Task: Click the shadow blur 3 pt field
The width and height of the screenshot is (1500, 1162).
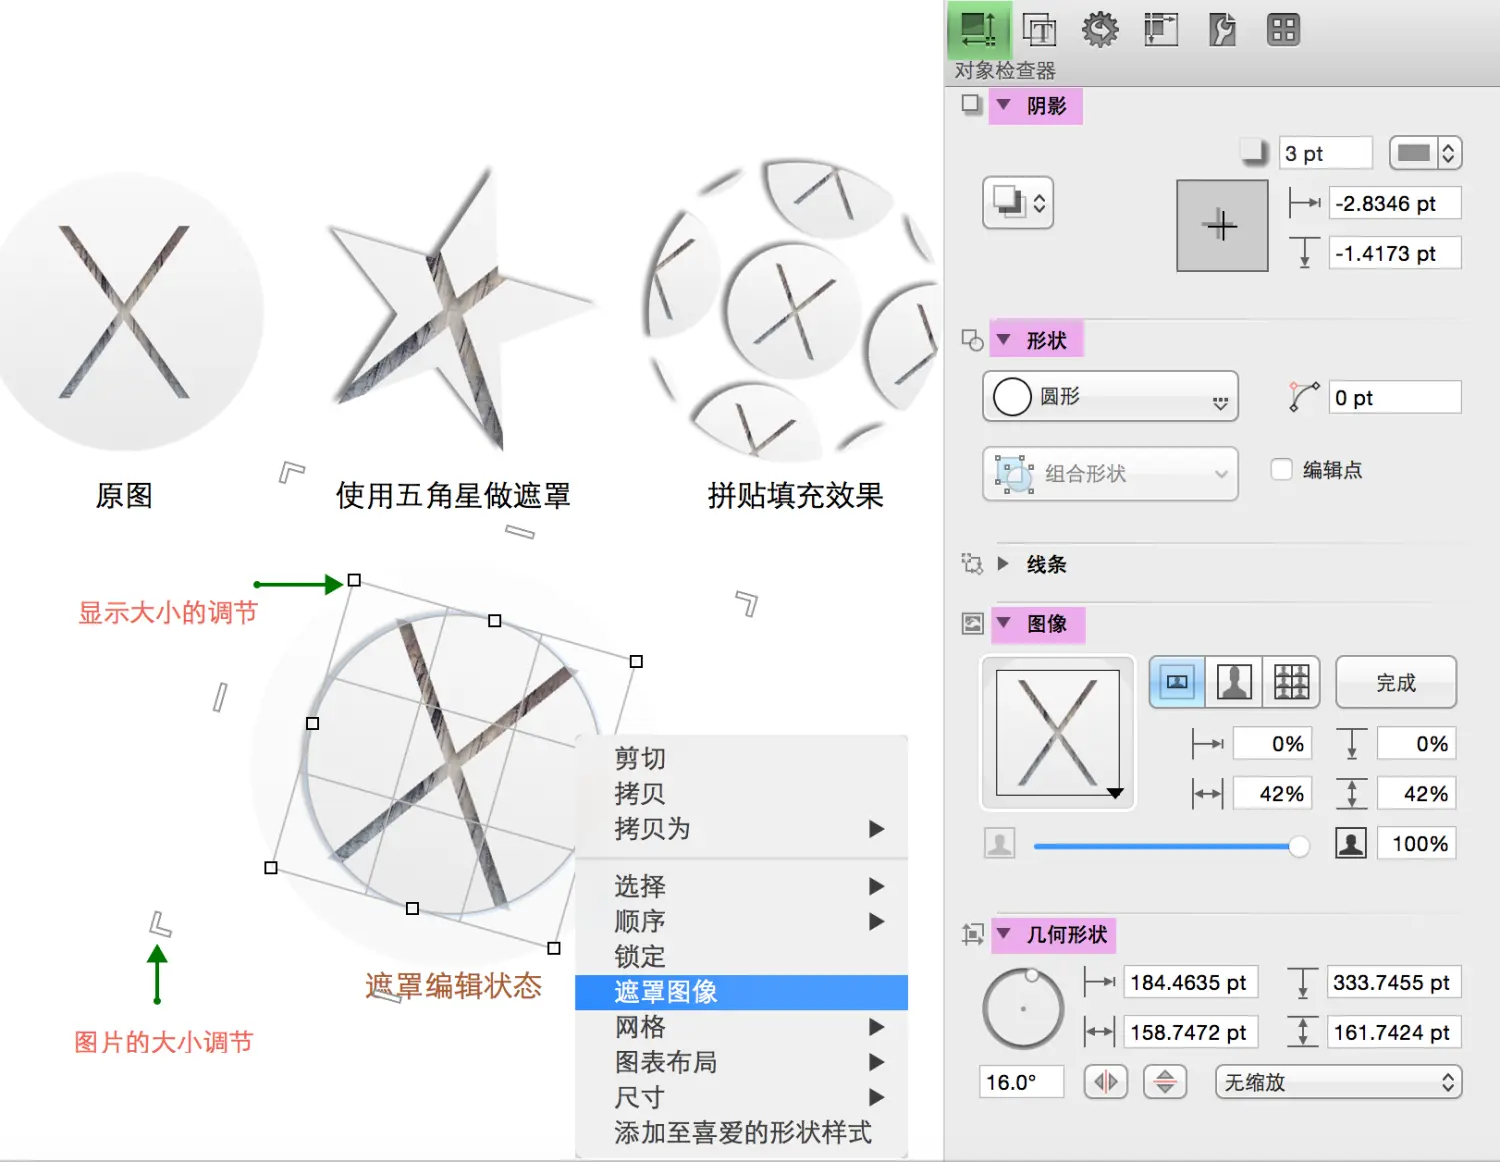Action: tap(1326, 153)
